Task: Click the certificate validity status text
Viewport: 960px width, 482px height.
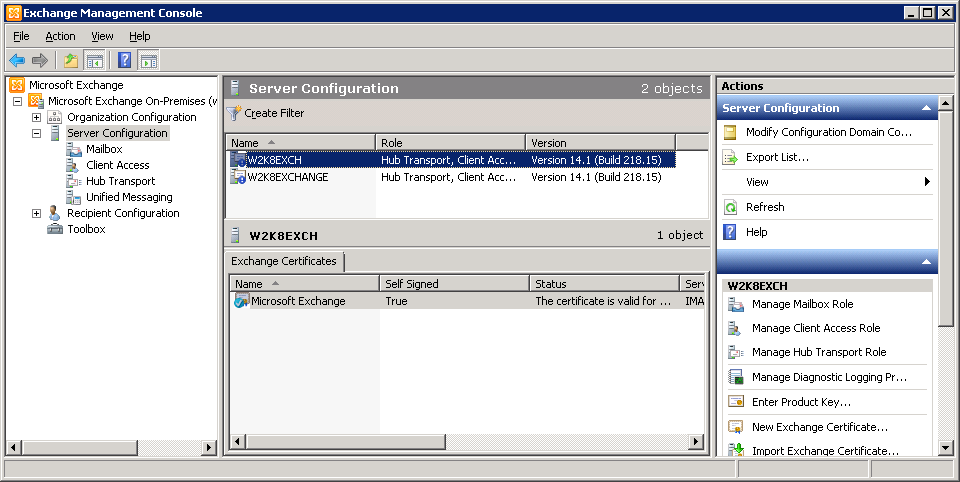Action: point(602,301)
